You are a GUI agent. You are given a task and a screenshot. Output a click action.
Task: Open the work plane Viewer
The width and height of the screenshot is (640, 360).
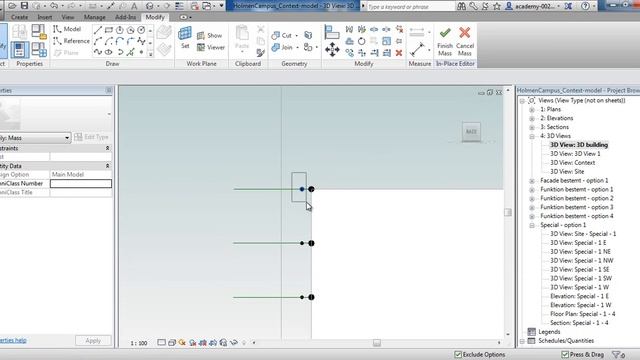click(211, 47)
